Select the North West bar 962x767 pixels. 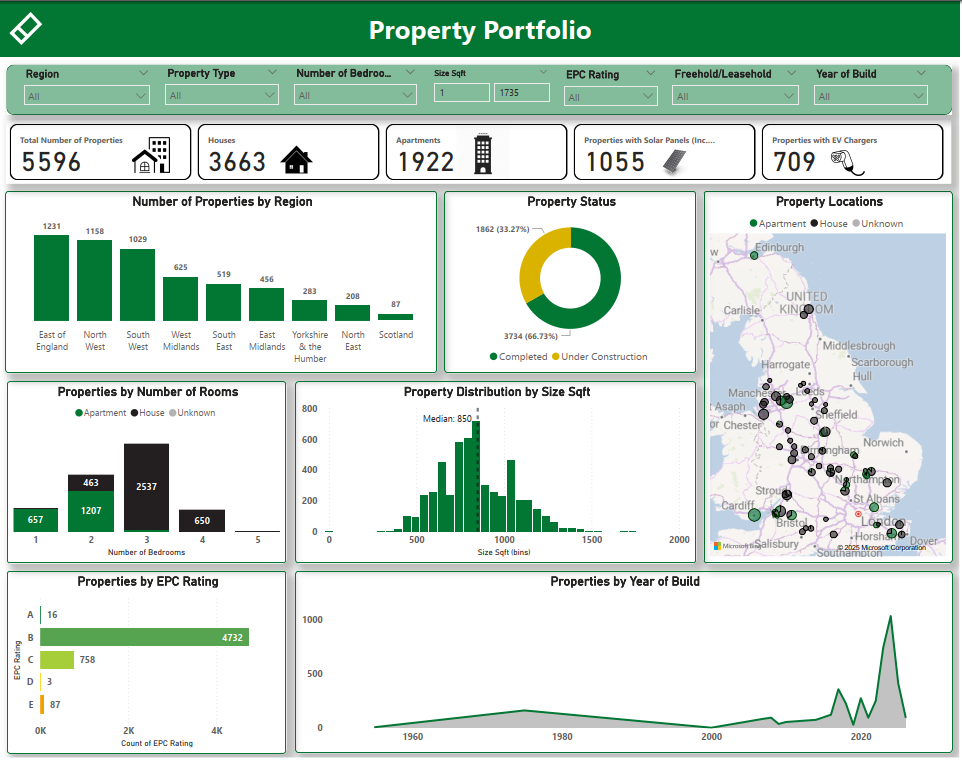[x=94, y=280]
